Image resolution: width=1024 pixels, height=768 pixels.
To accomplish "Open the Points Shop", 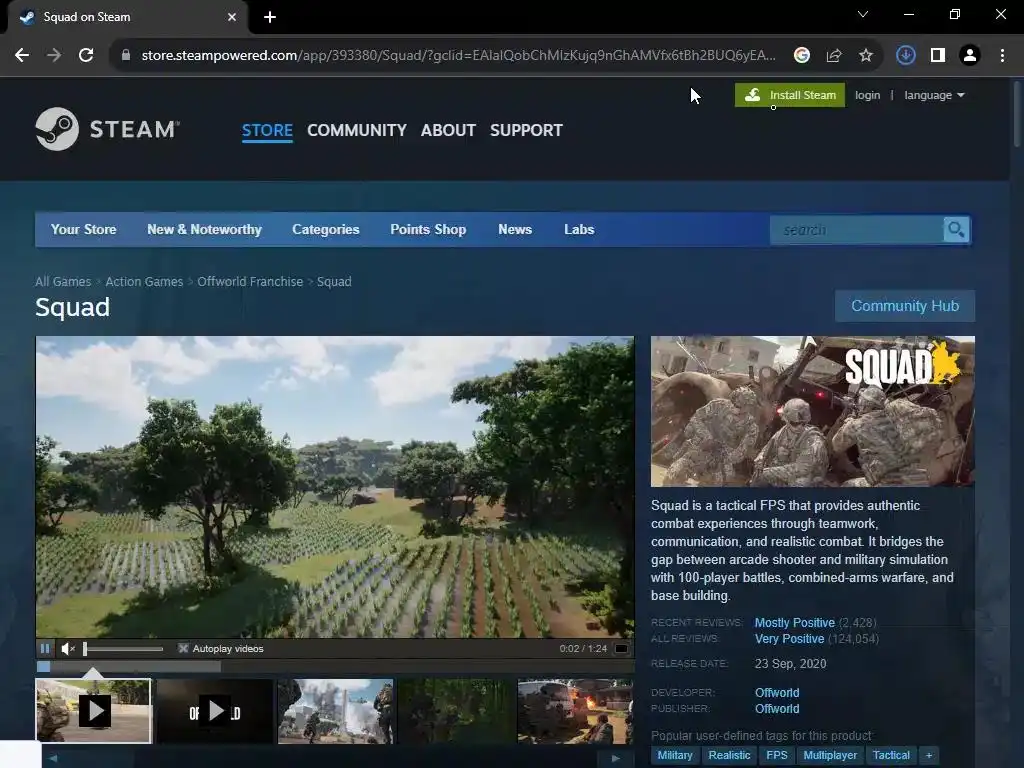I will pyautogui.click(x=428, y=229).
